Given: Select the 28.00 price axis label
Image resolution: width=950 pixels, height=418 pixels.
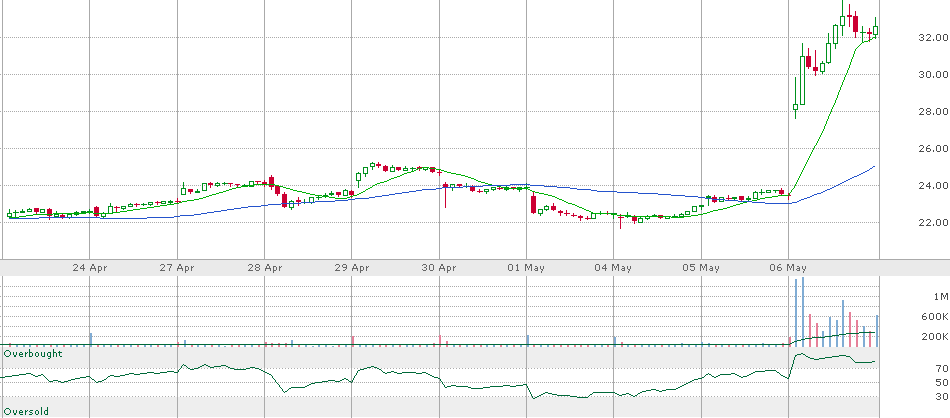Looking at the screenshot, I should (x=933, y=111).
